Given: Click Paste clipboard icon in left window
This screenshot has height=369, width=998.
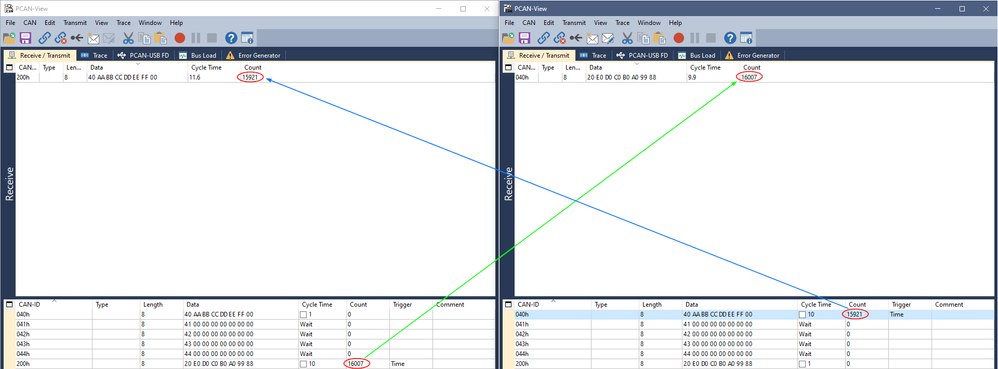Looking at the screenshot, I should tap(160, 38).
